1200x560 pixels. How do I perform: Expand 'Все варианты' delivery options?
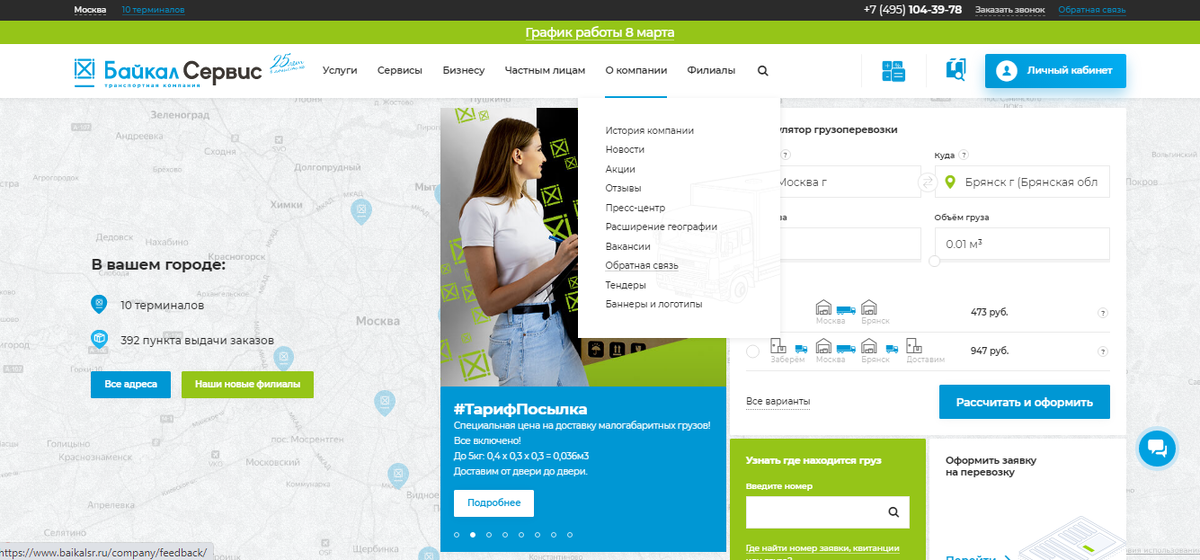[778, 401]
